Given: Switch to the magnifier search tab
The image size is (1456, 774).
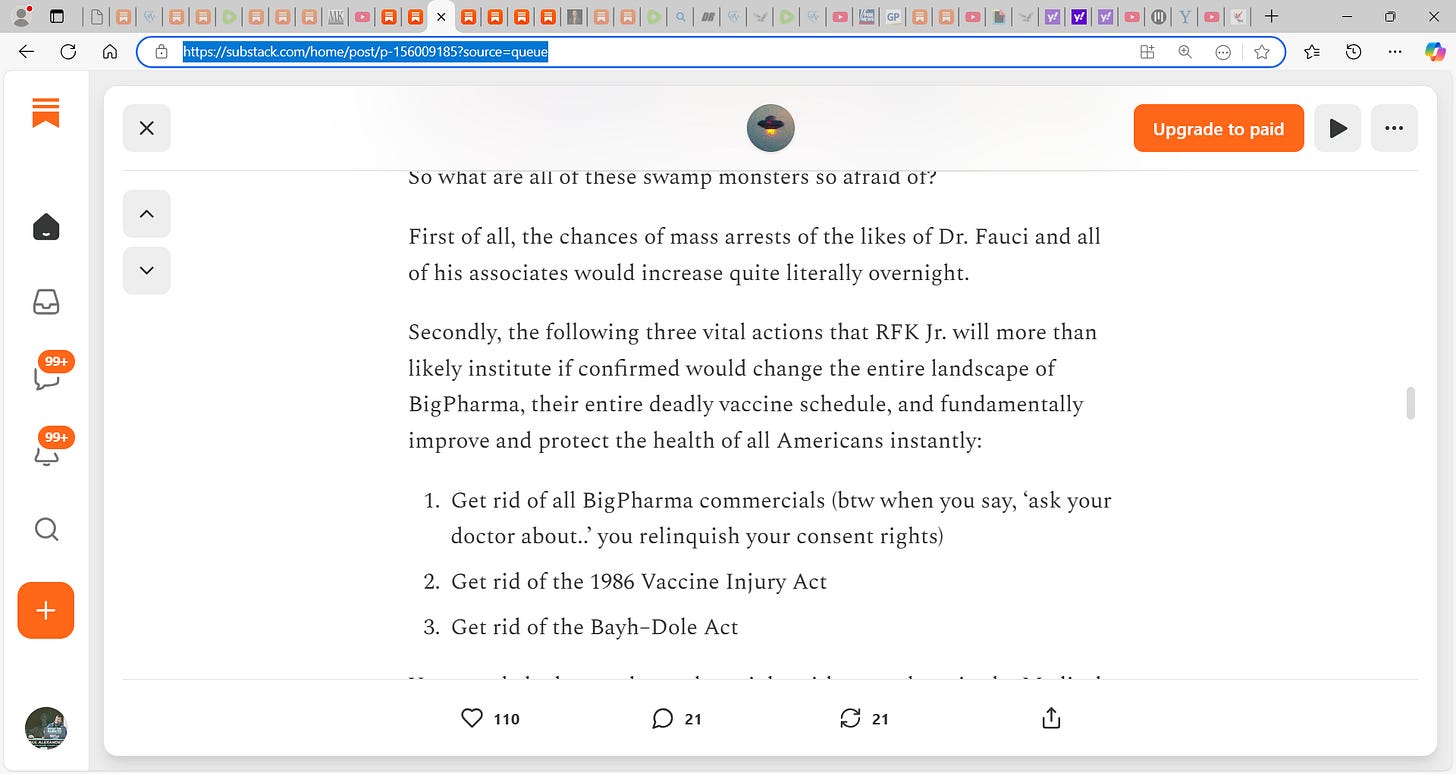Looking at the screenshot, I should click(681, 16).
